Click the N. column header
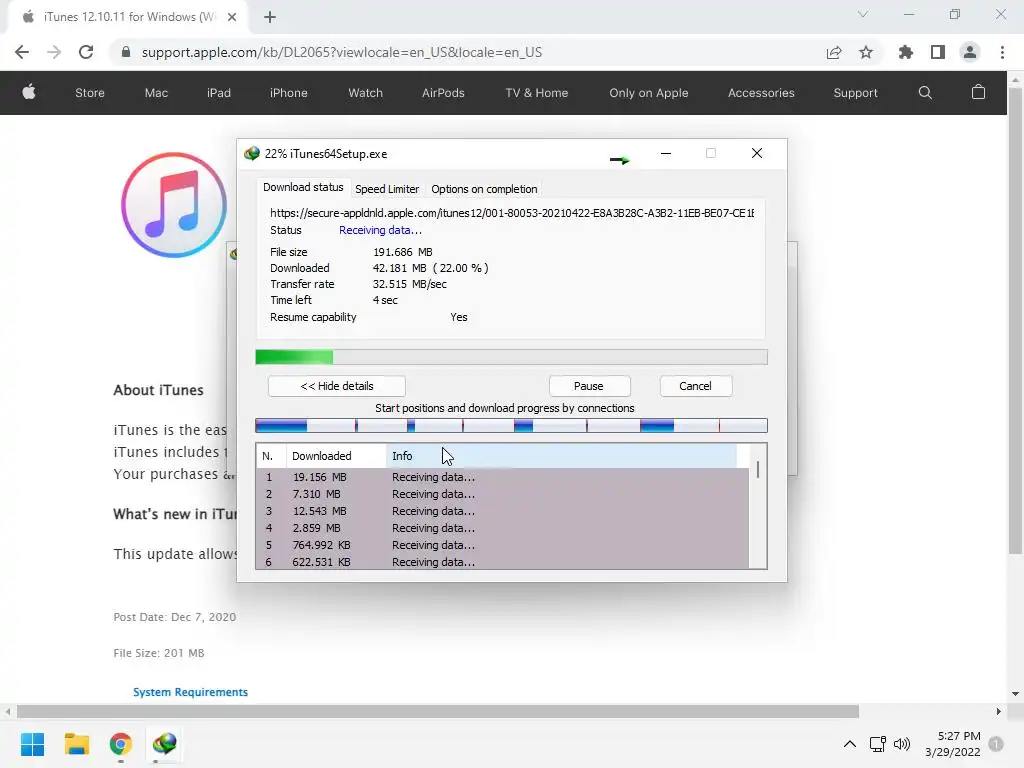 coord(270,456)
